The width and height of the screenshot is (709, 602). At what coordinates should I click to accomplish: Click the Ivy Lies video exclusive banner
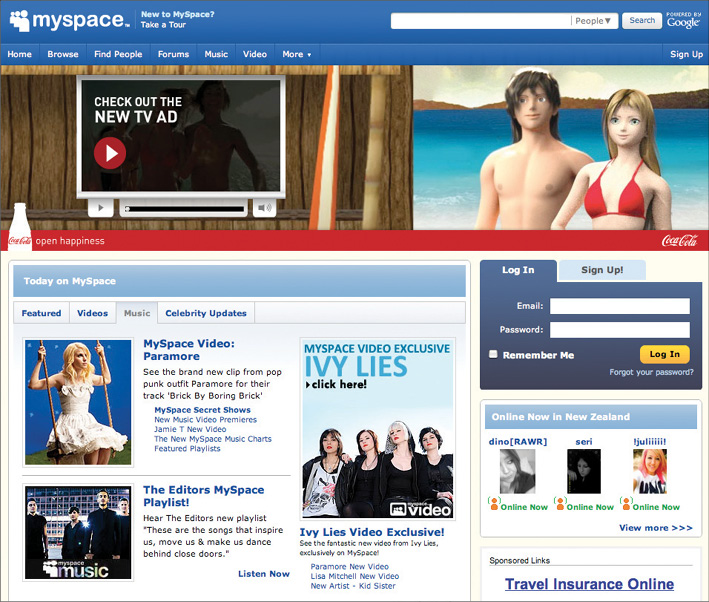pos(378,428)
